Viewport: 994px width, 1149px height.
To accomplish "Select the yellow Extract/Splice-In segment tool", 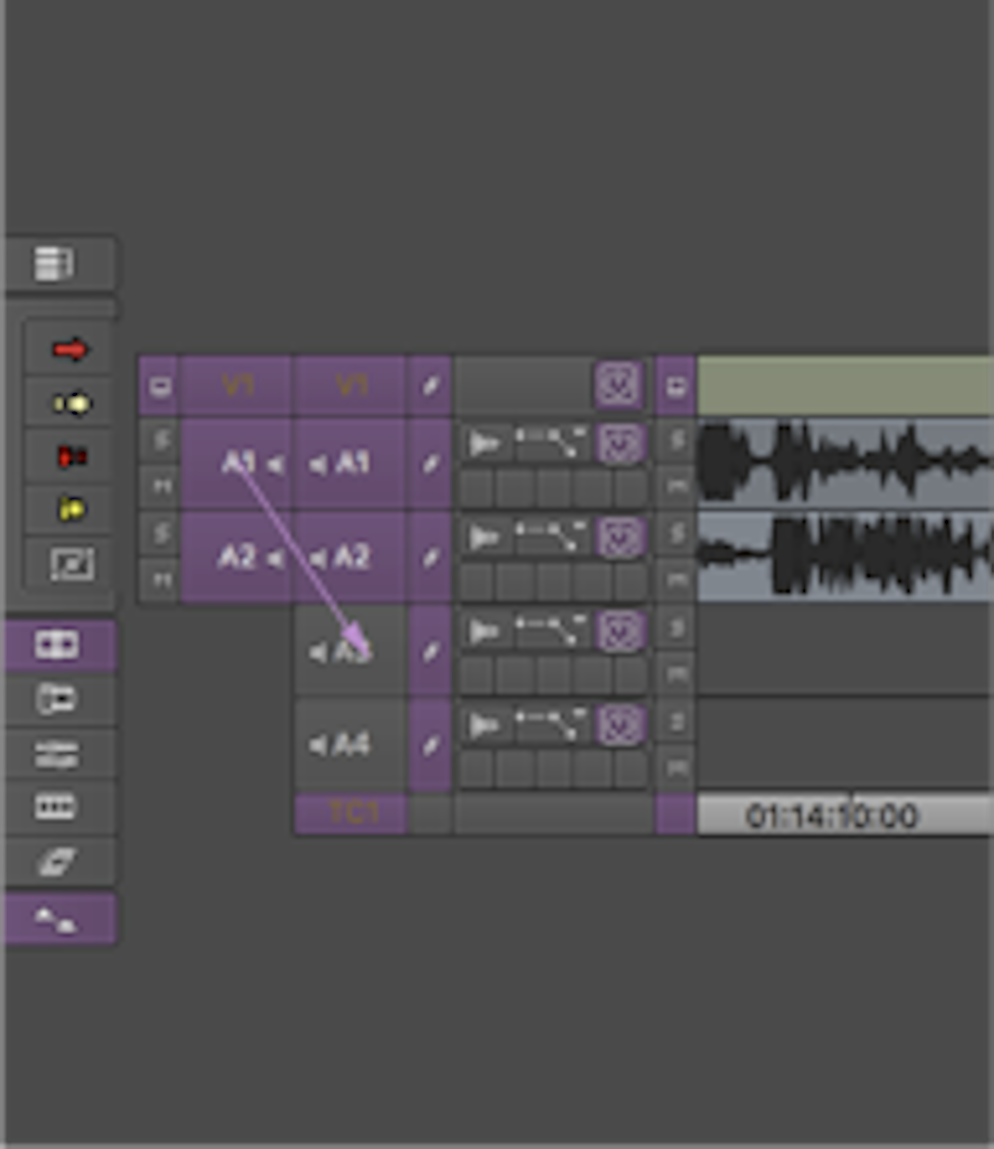I will (x=70, y=404).
